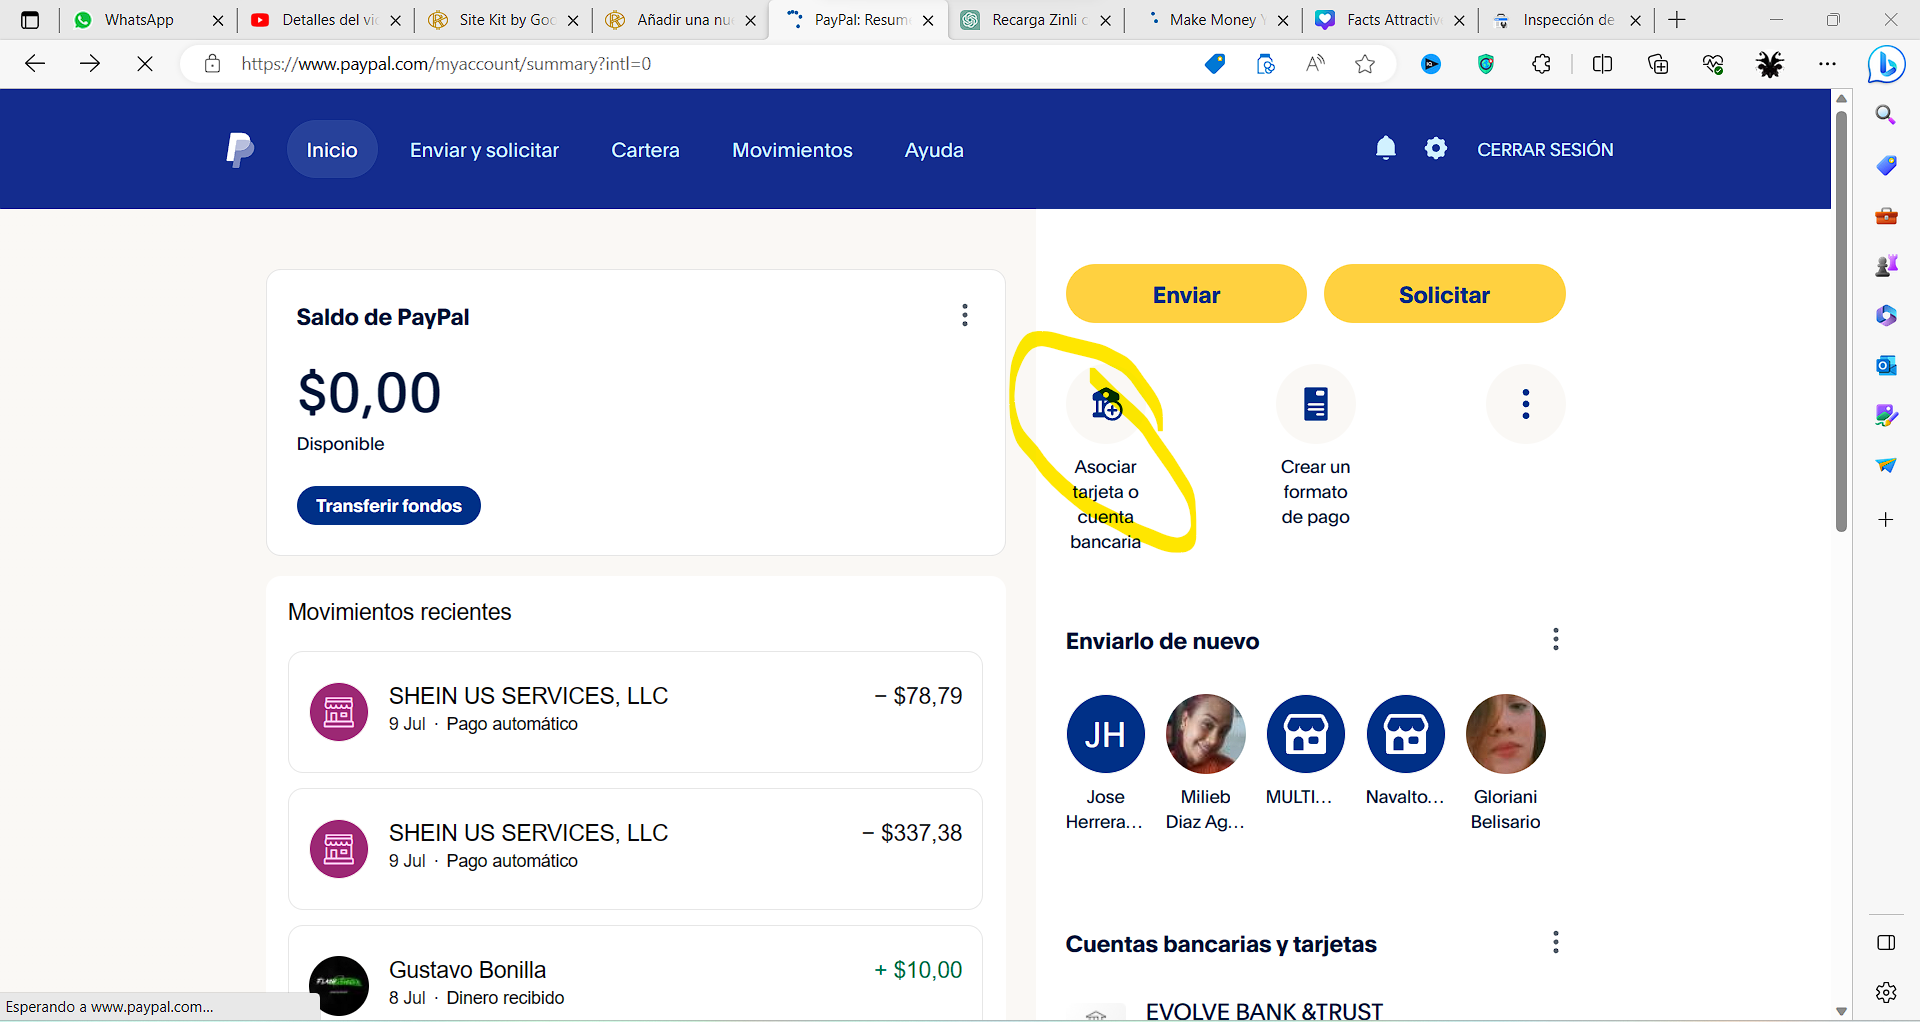Open the notifications bell
This screenshot has width=1920, height=1022.
coord(1385,148)
